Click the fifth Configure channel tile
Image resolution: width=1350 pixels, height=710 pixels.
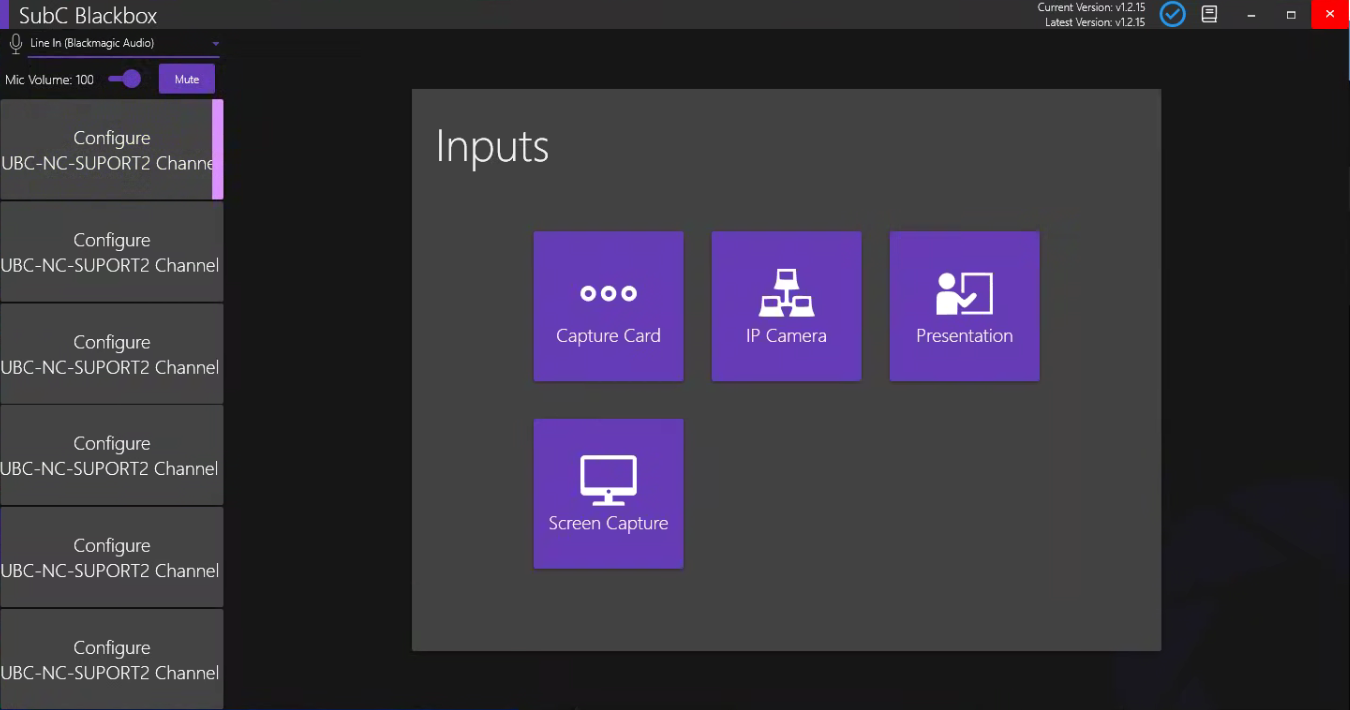click(111, 557)
